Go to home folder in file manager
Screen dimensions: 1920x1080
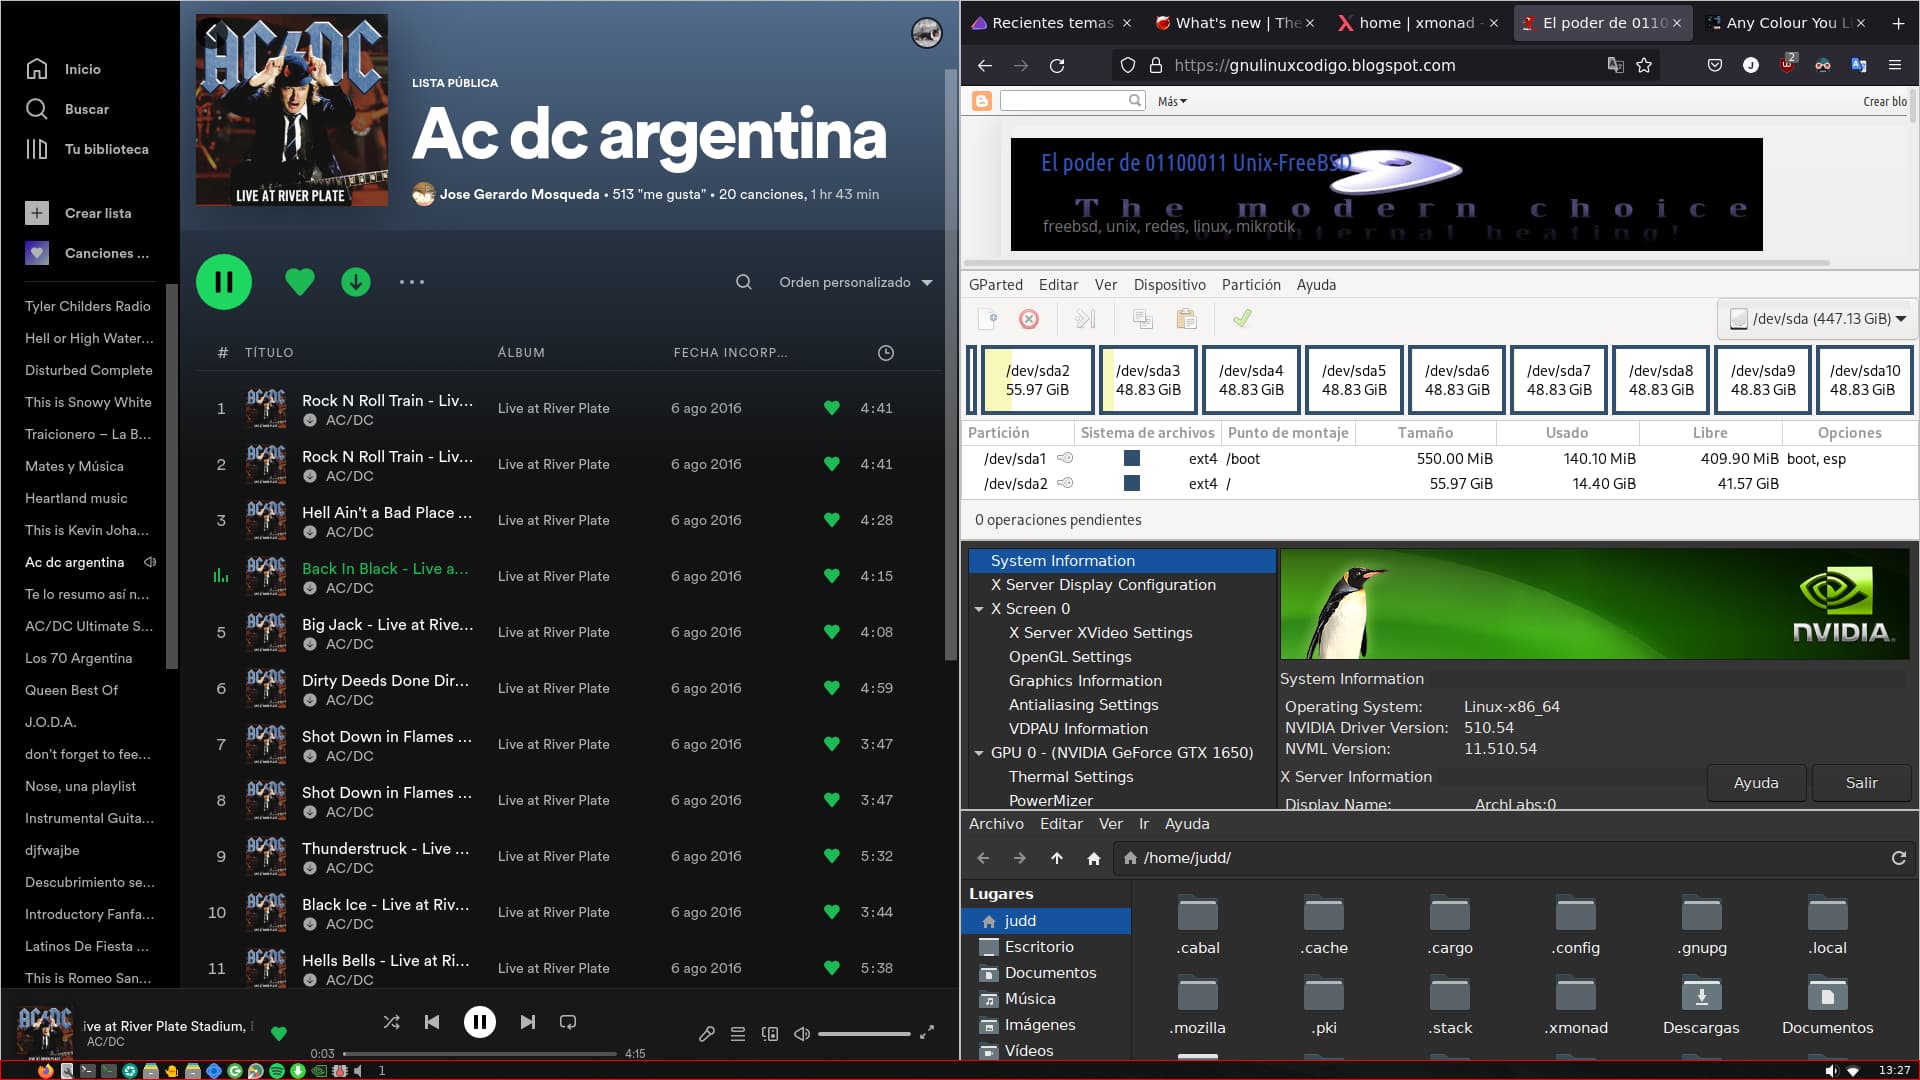click(1094, 858)
